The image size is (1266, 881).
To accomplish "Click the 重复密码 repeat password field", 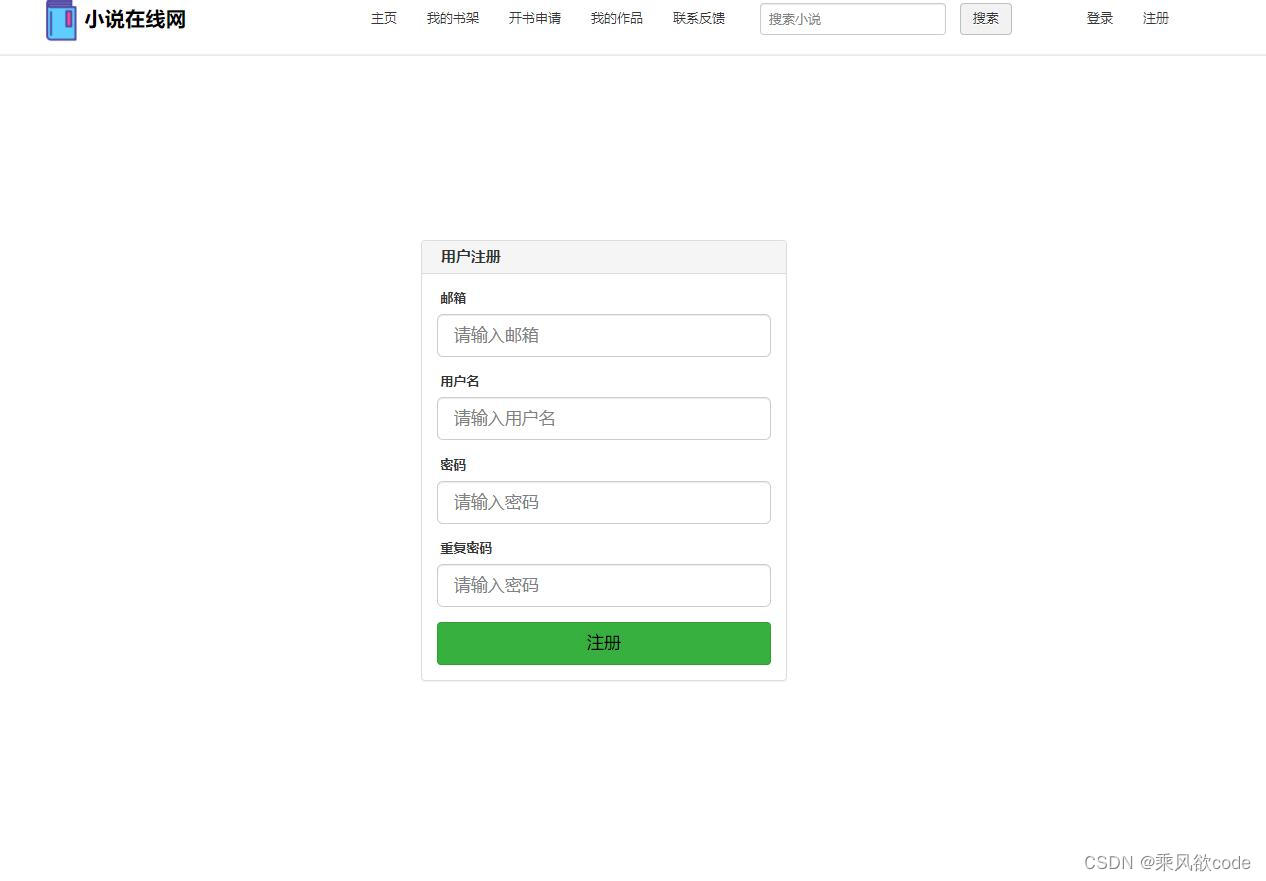I will (603, 585).
